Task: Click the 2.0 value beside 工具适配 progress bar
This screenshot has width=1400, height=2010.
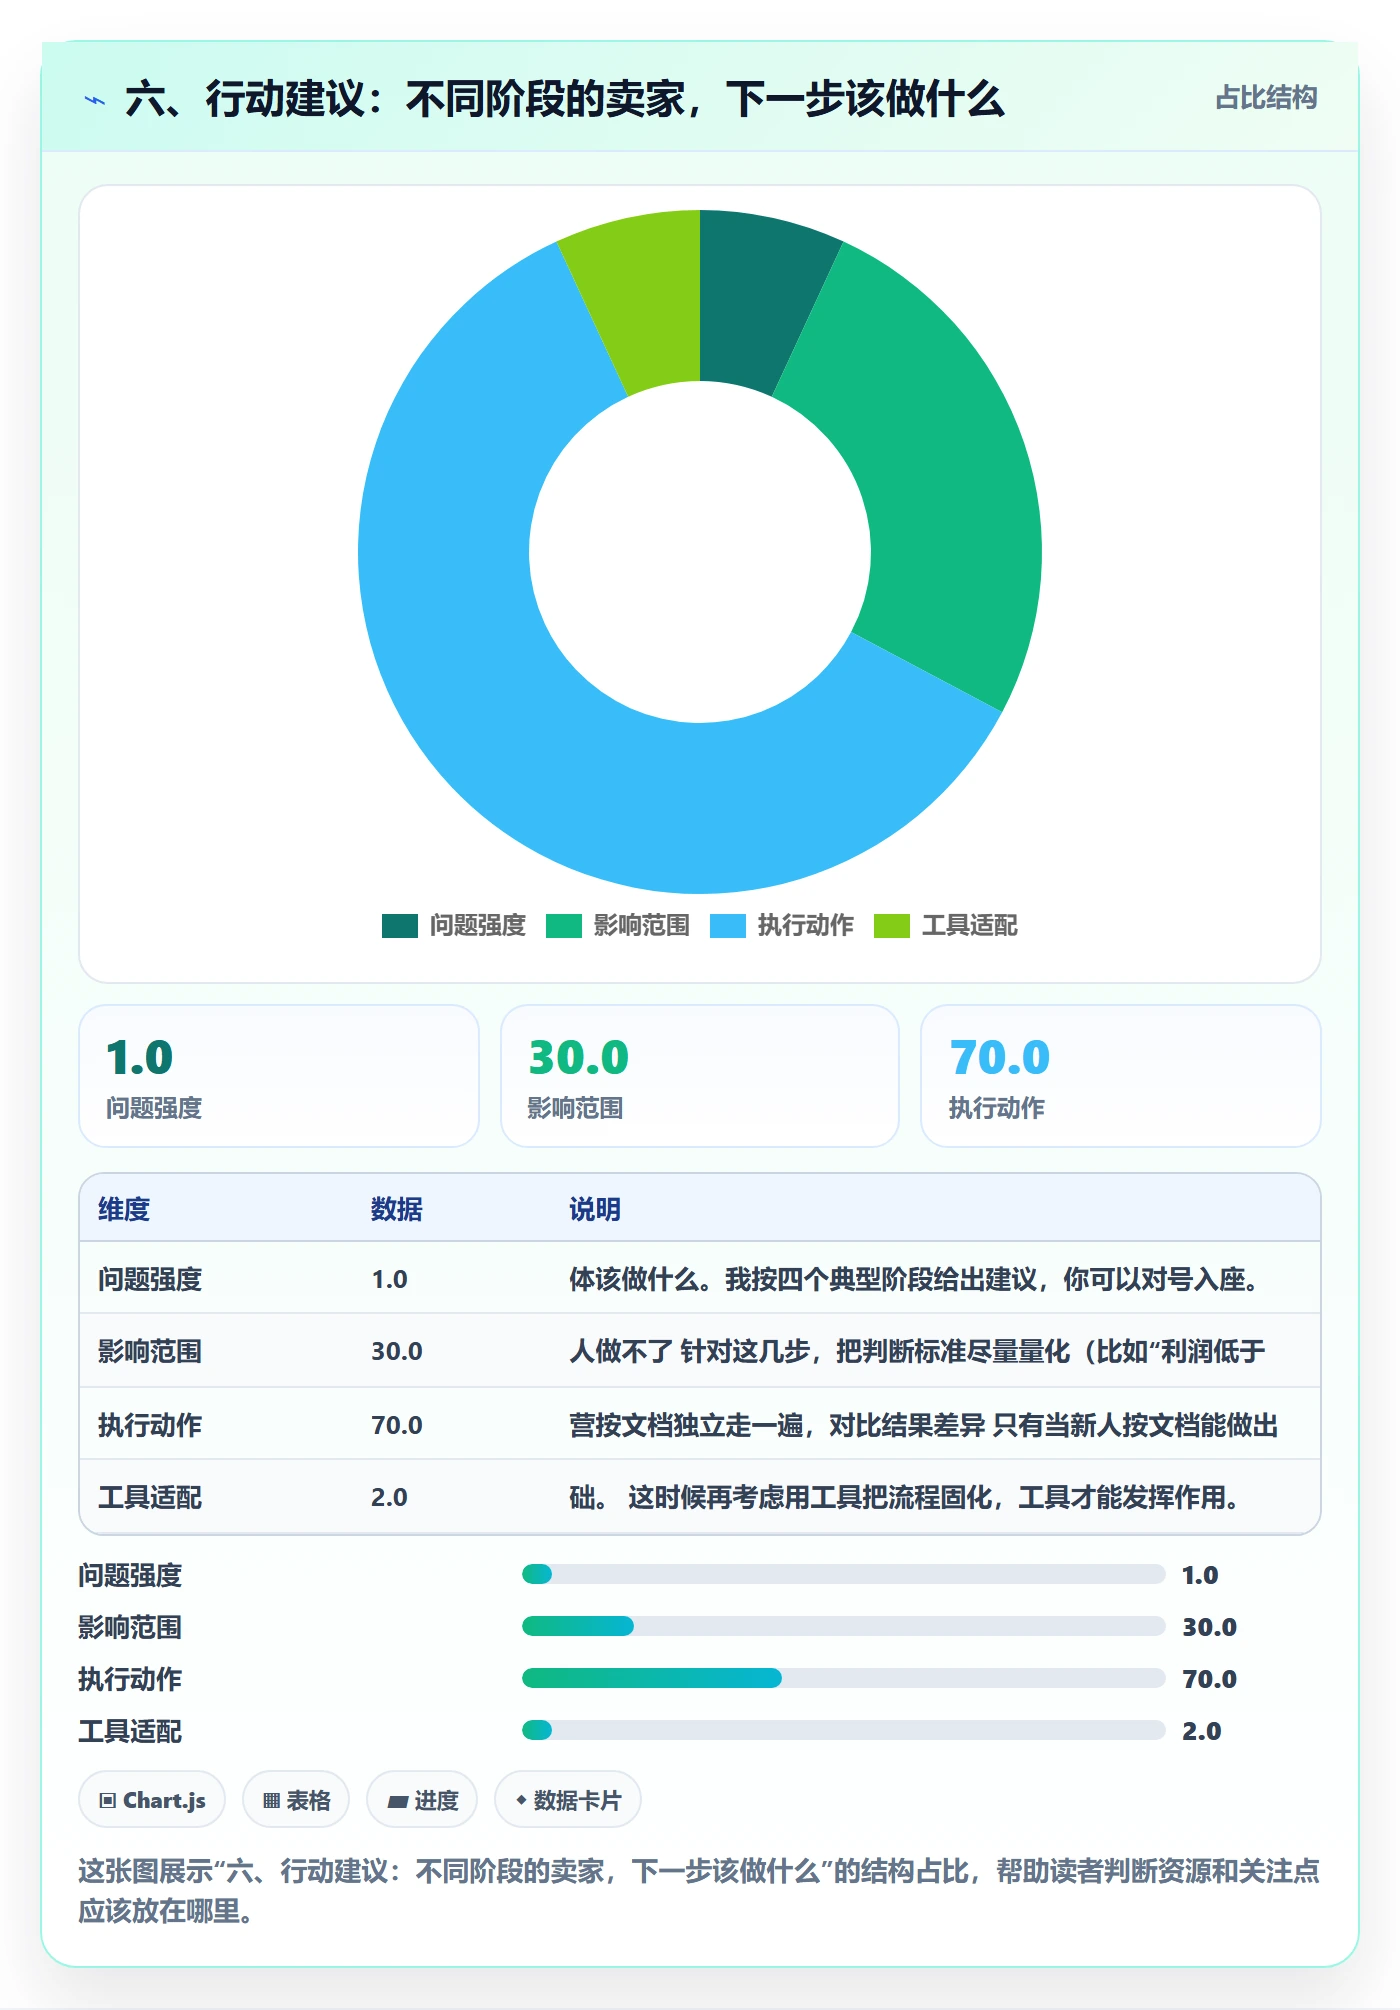Action: tap(1202, 1731)
